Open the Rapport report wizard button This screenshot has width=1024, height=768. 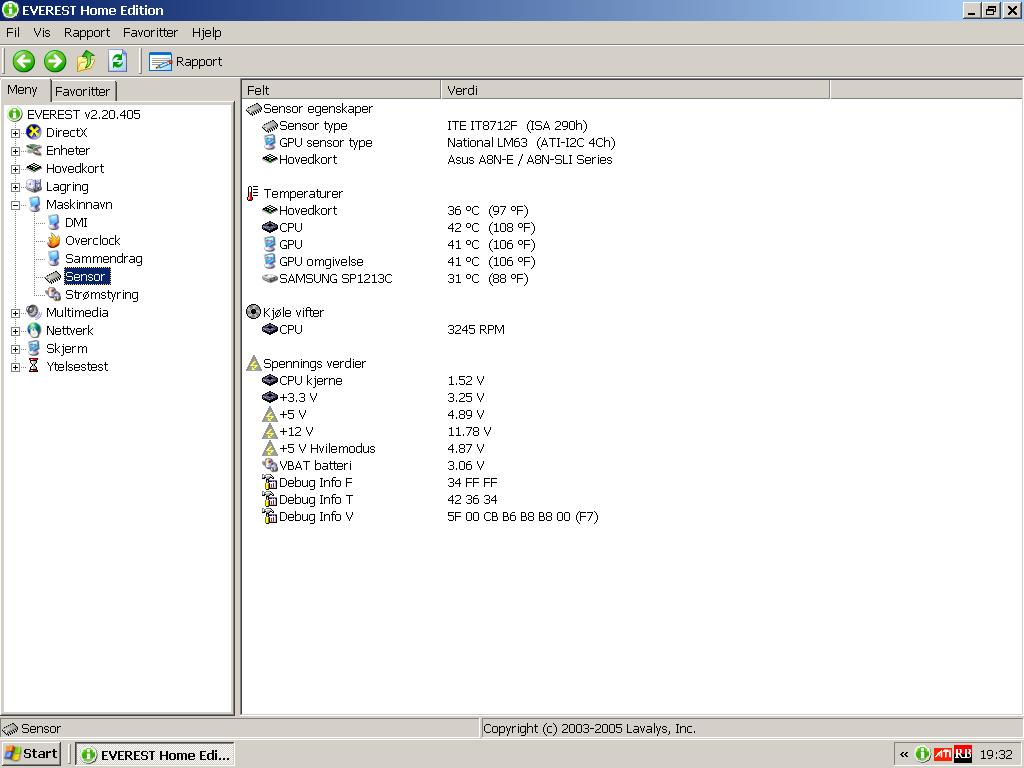tap(186, 61)
